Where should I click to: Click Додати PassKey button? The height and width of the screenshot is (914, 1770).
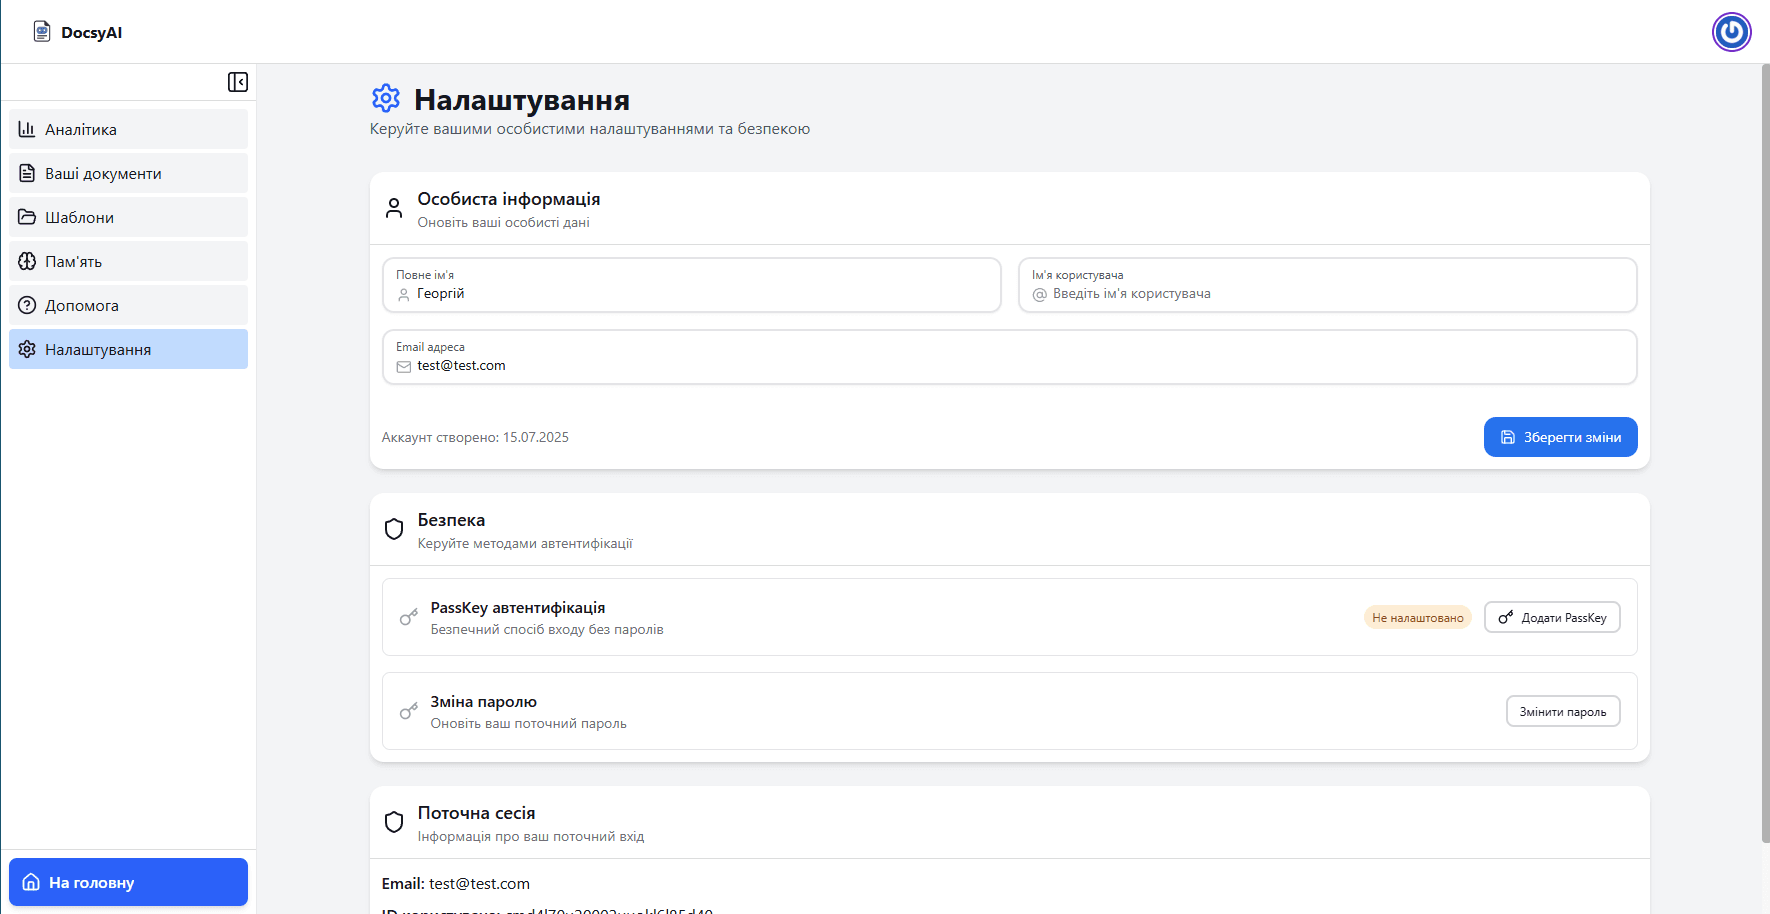(1552, 617)
